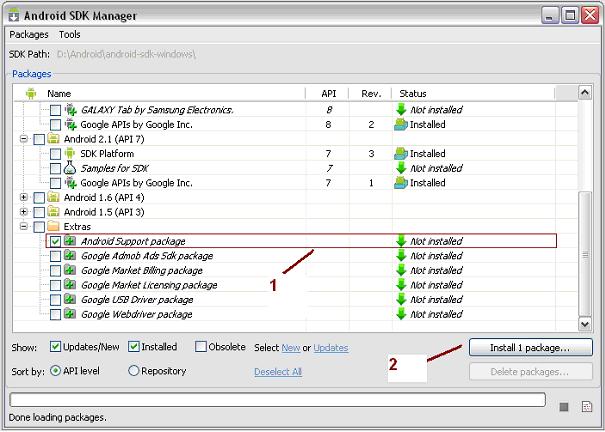Click the Not installed arrow for Google USB Driver
This screenshot has height=432, width=605.
coord(401,299)
